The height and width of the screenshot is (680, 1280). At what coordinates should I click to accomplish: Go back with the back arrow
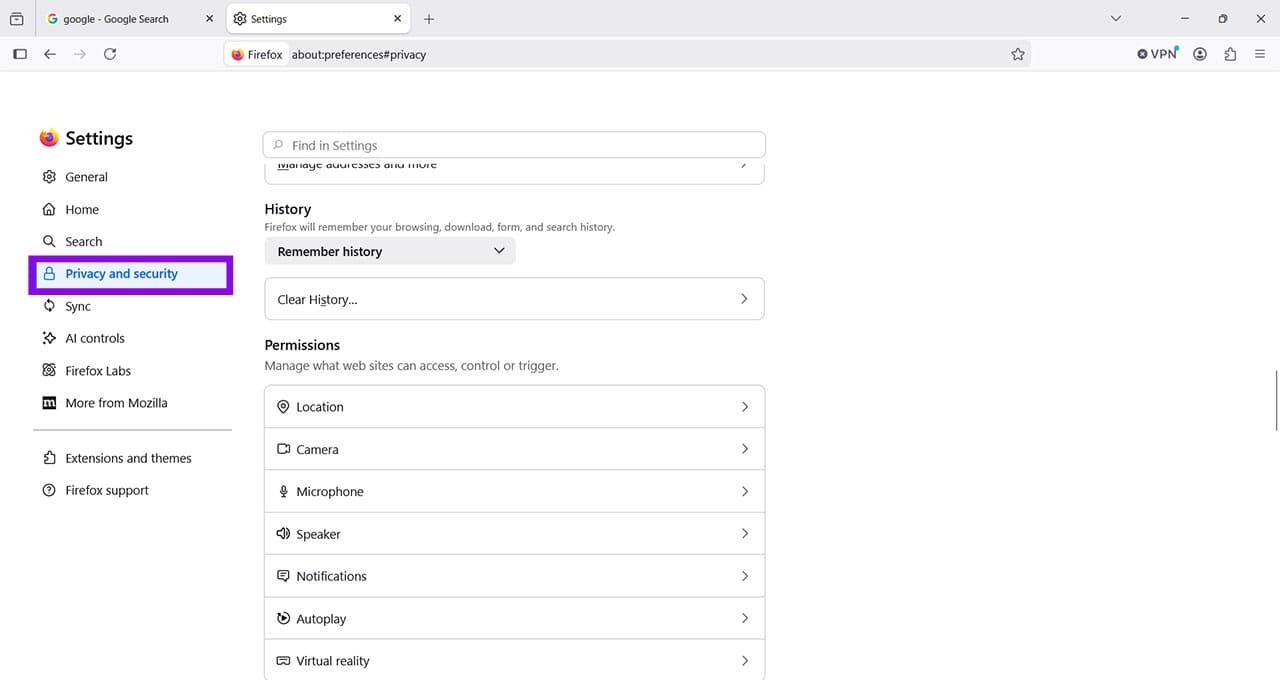pyautogui.click(x=50, y=54)
